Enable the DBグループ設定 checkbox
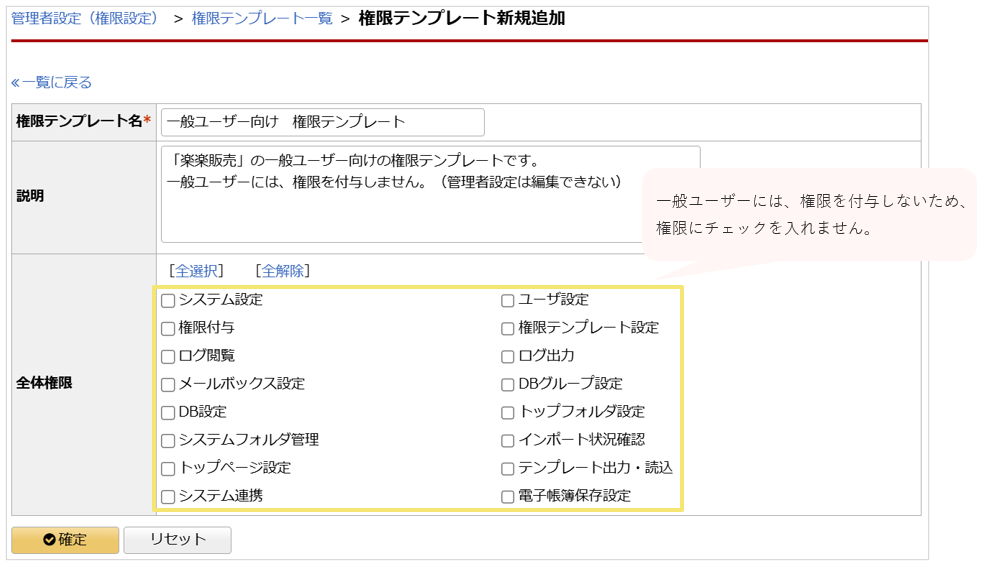Screen dimensions: 985x565 pos(508,384)
